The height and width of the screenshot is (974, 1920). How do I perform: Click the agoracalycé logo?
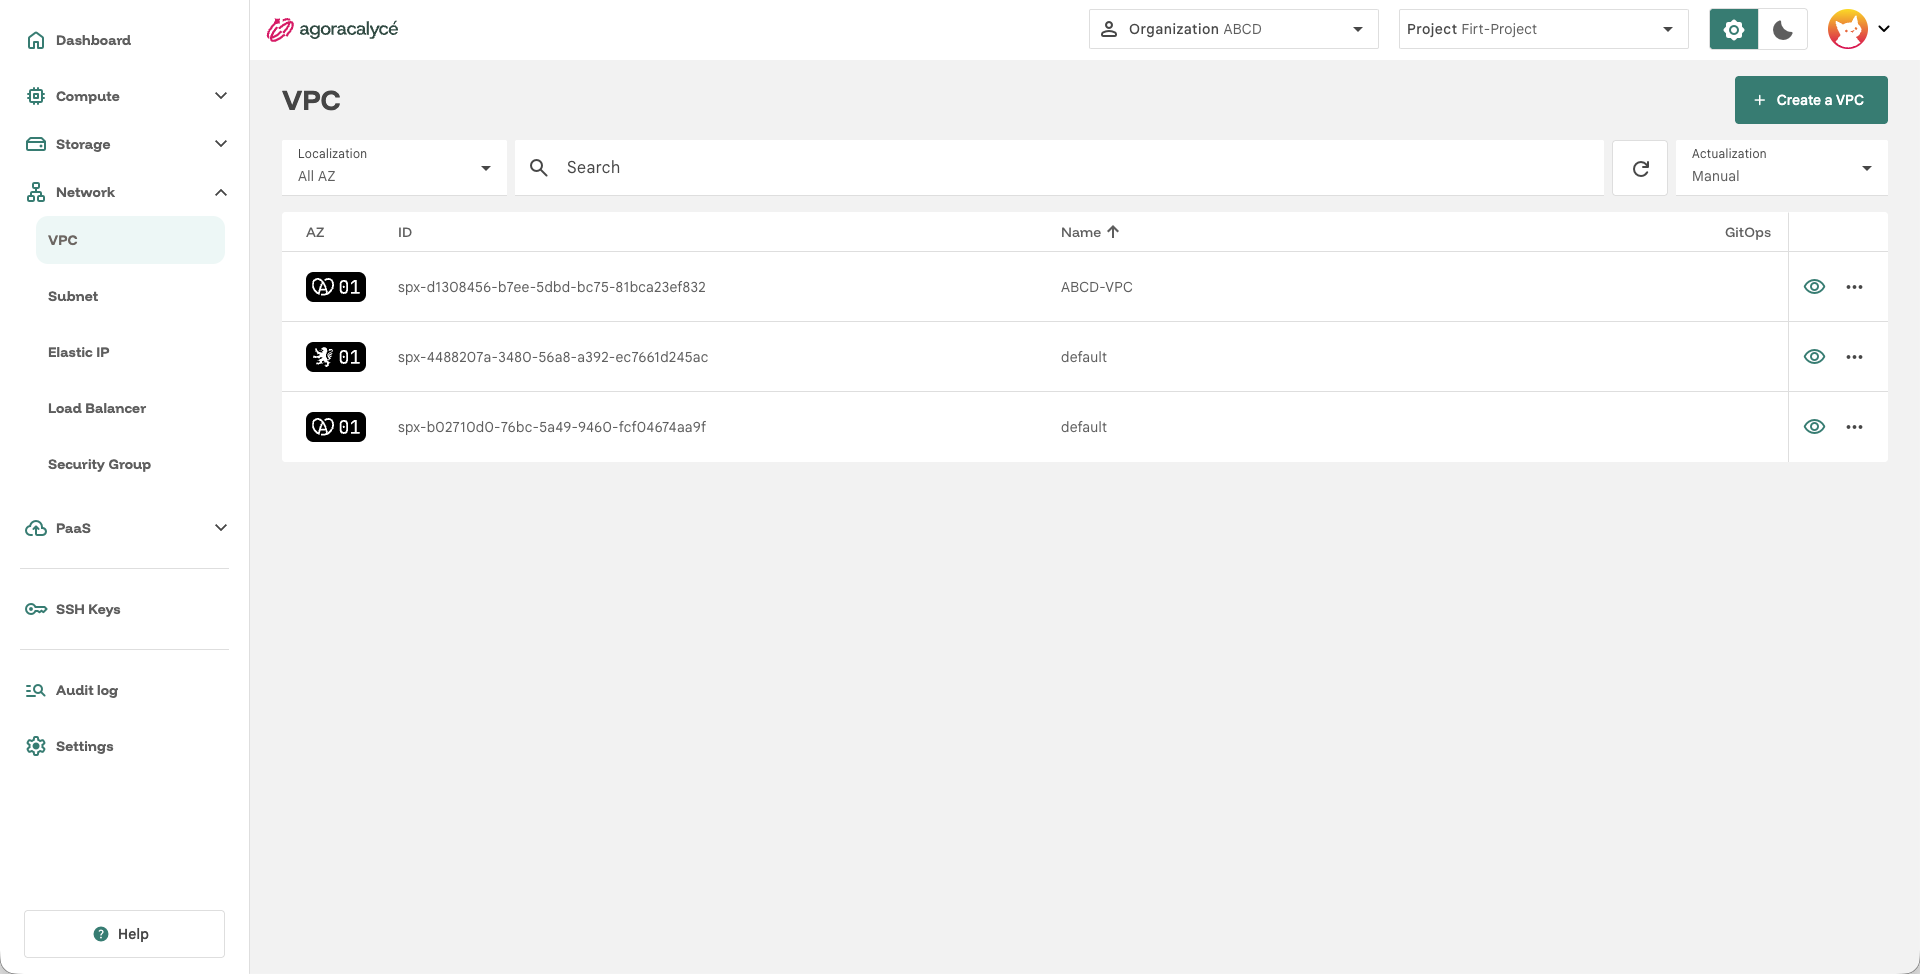point(332,29)
